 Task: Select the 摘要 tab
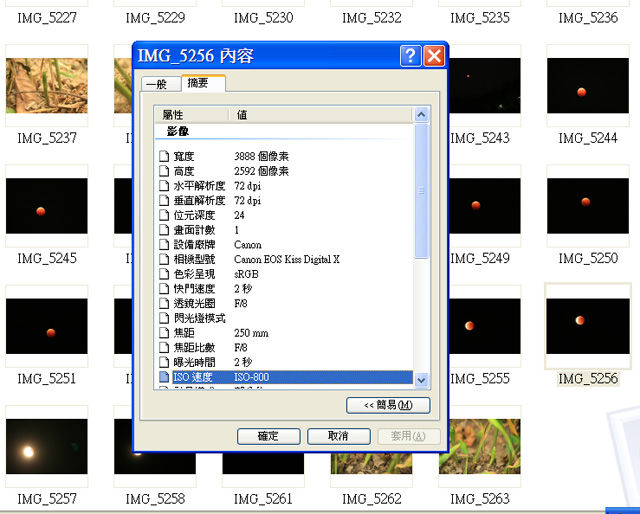pyautogui.click(x=203, y=83)
